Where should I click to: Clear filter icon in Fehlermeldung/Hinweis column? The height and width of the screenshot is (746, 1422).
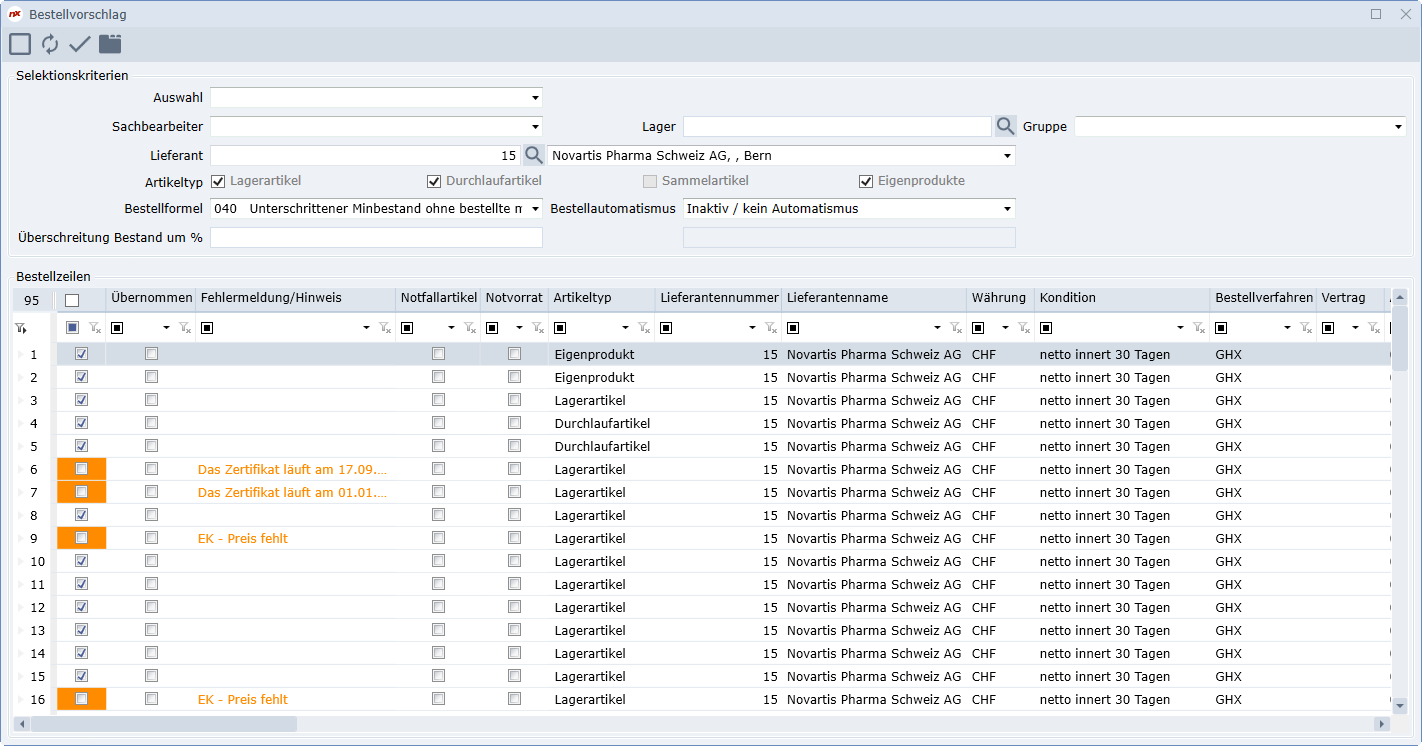pos(385,328)
